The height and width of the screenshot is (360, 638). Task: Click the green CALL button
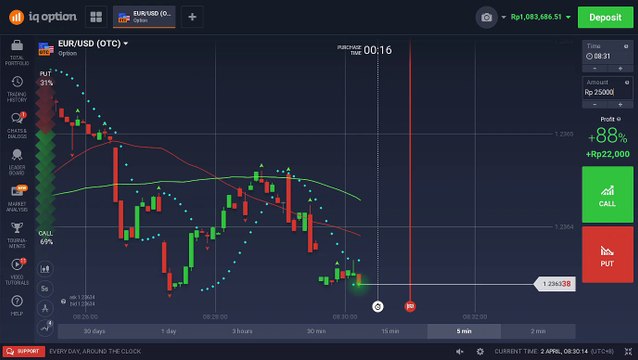tap(607, 194)
